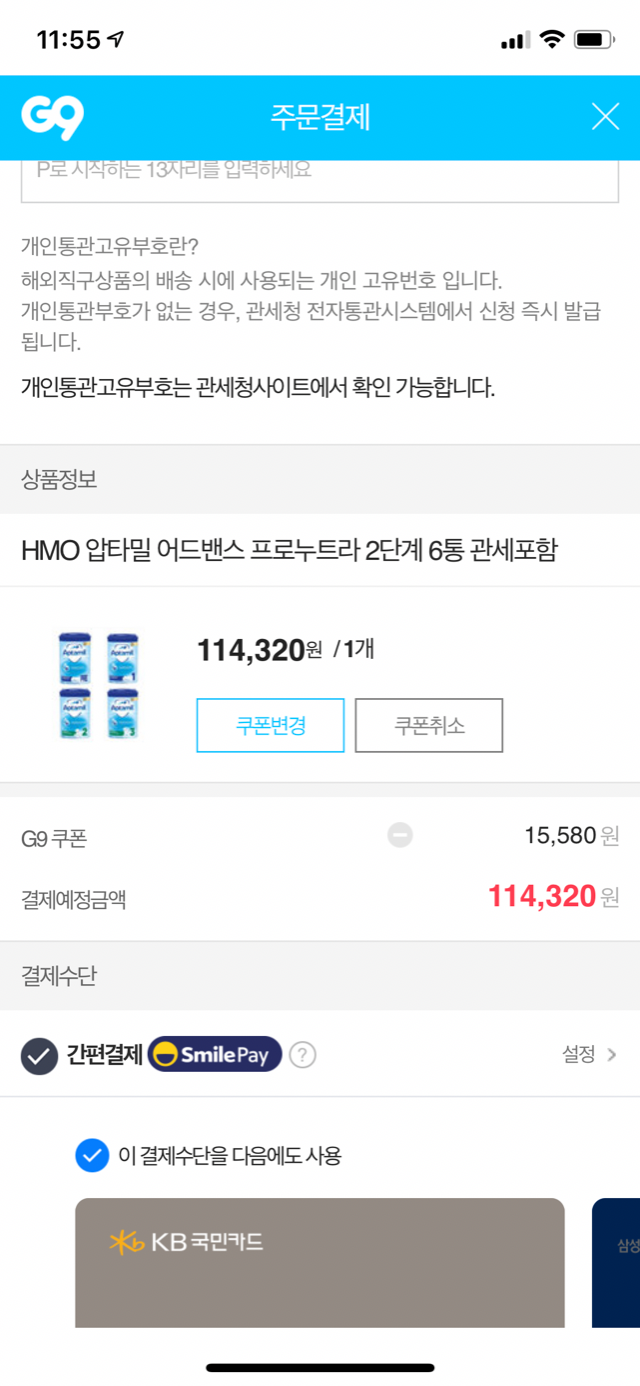Tap the location arrow in status bar
This screenshot has height=1386, width=640.
click(116, 39)
